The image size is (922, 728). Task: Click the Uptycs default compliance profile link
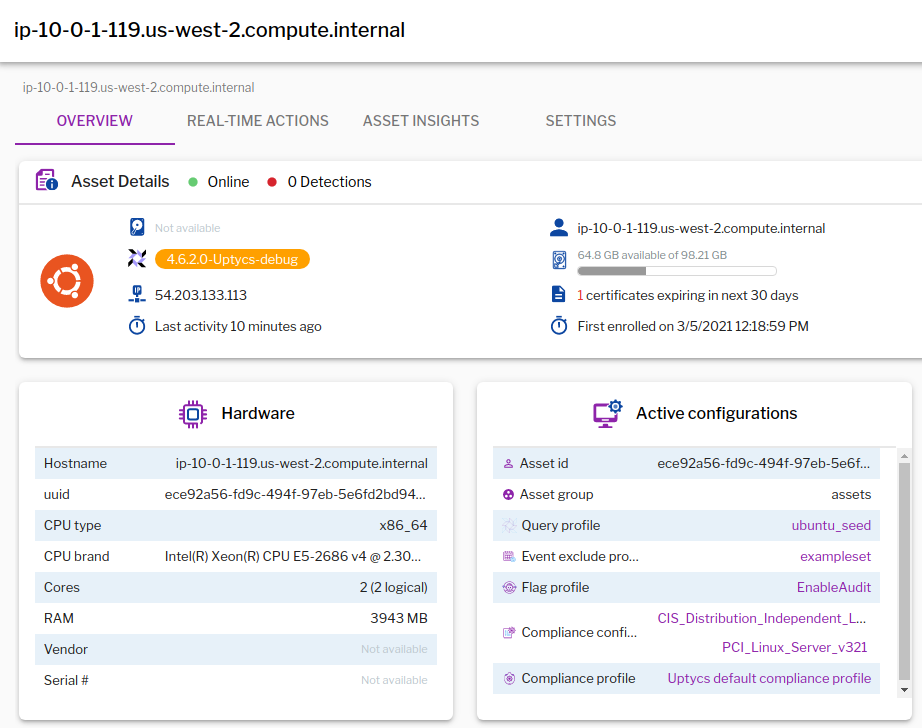click(x=769, y=678)
